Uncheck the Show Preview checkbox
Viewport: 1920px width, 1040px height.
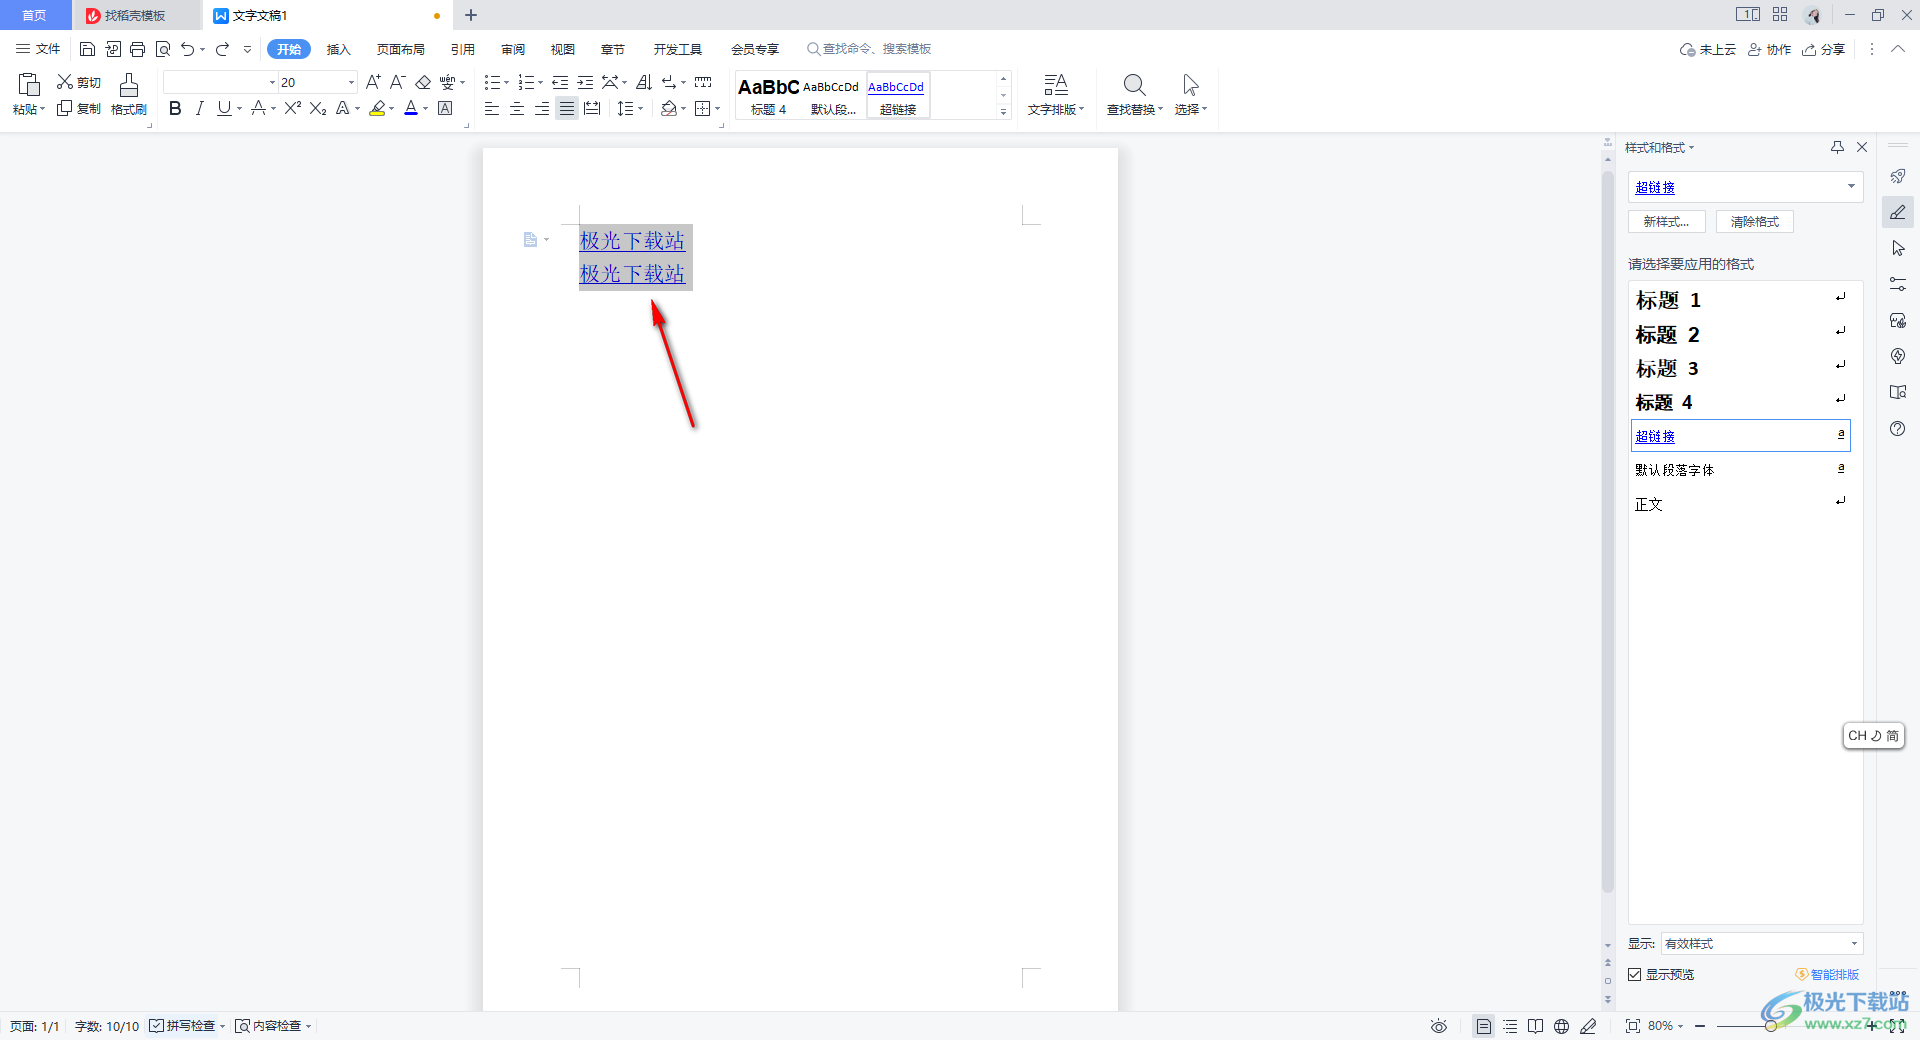click(1635, 974)
